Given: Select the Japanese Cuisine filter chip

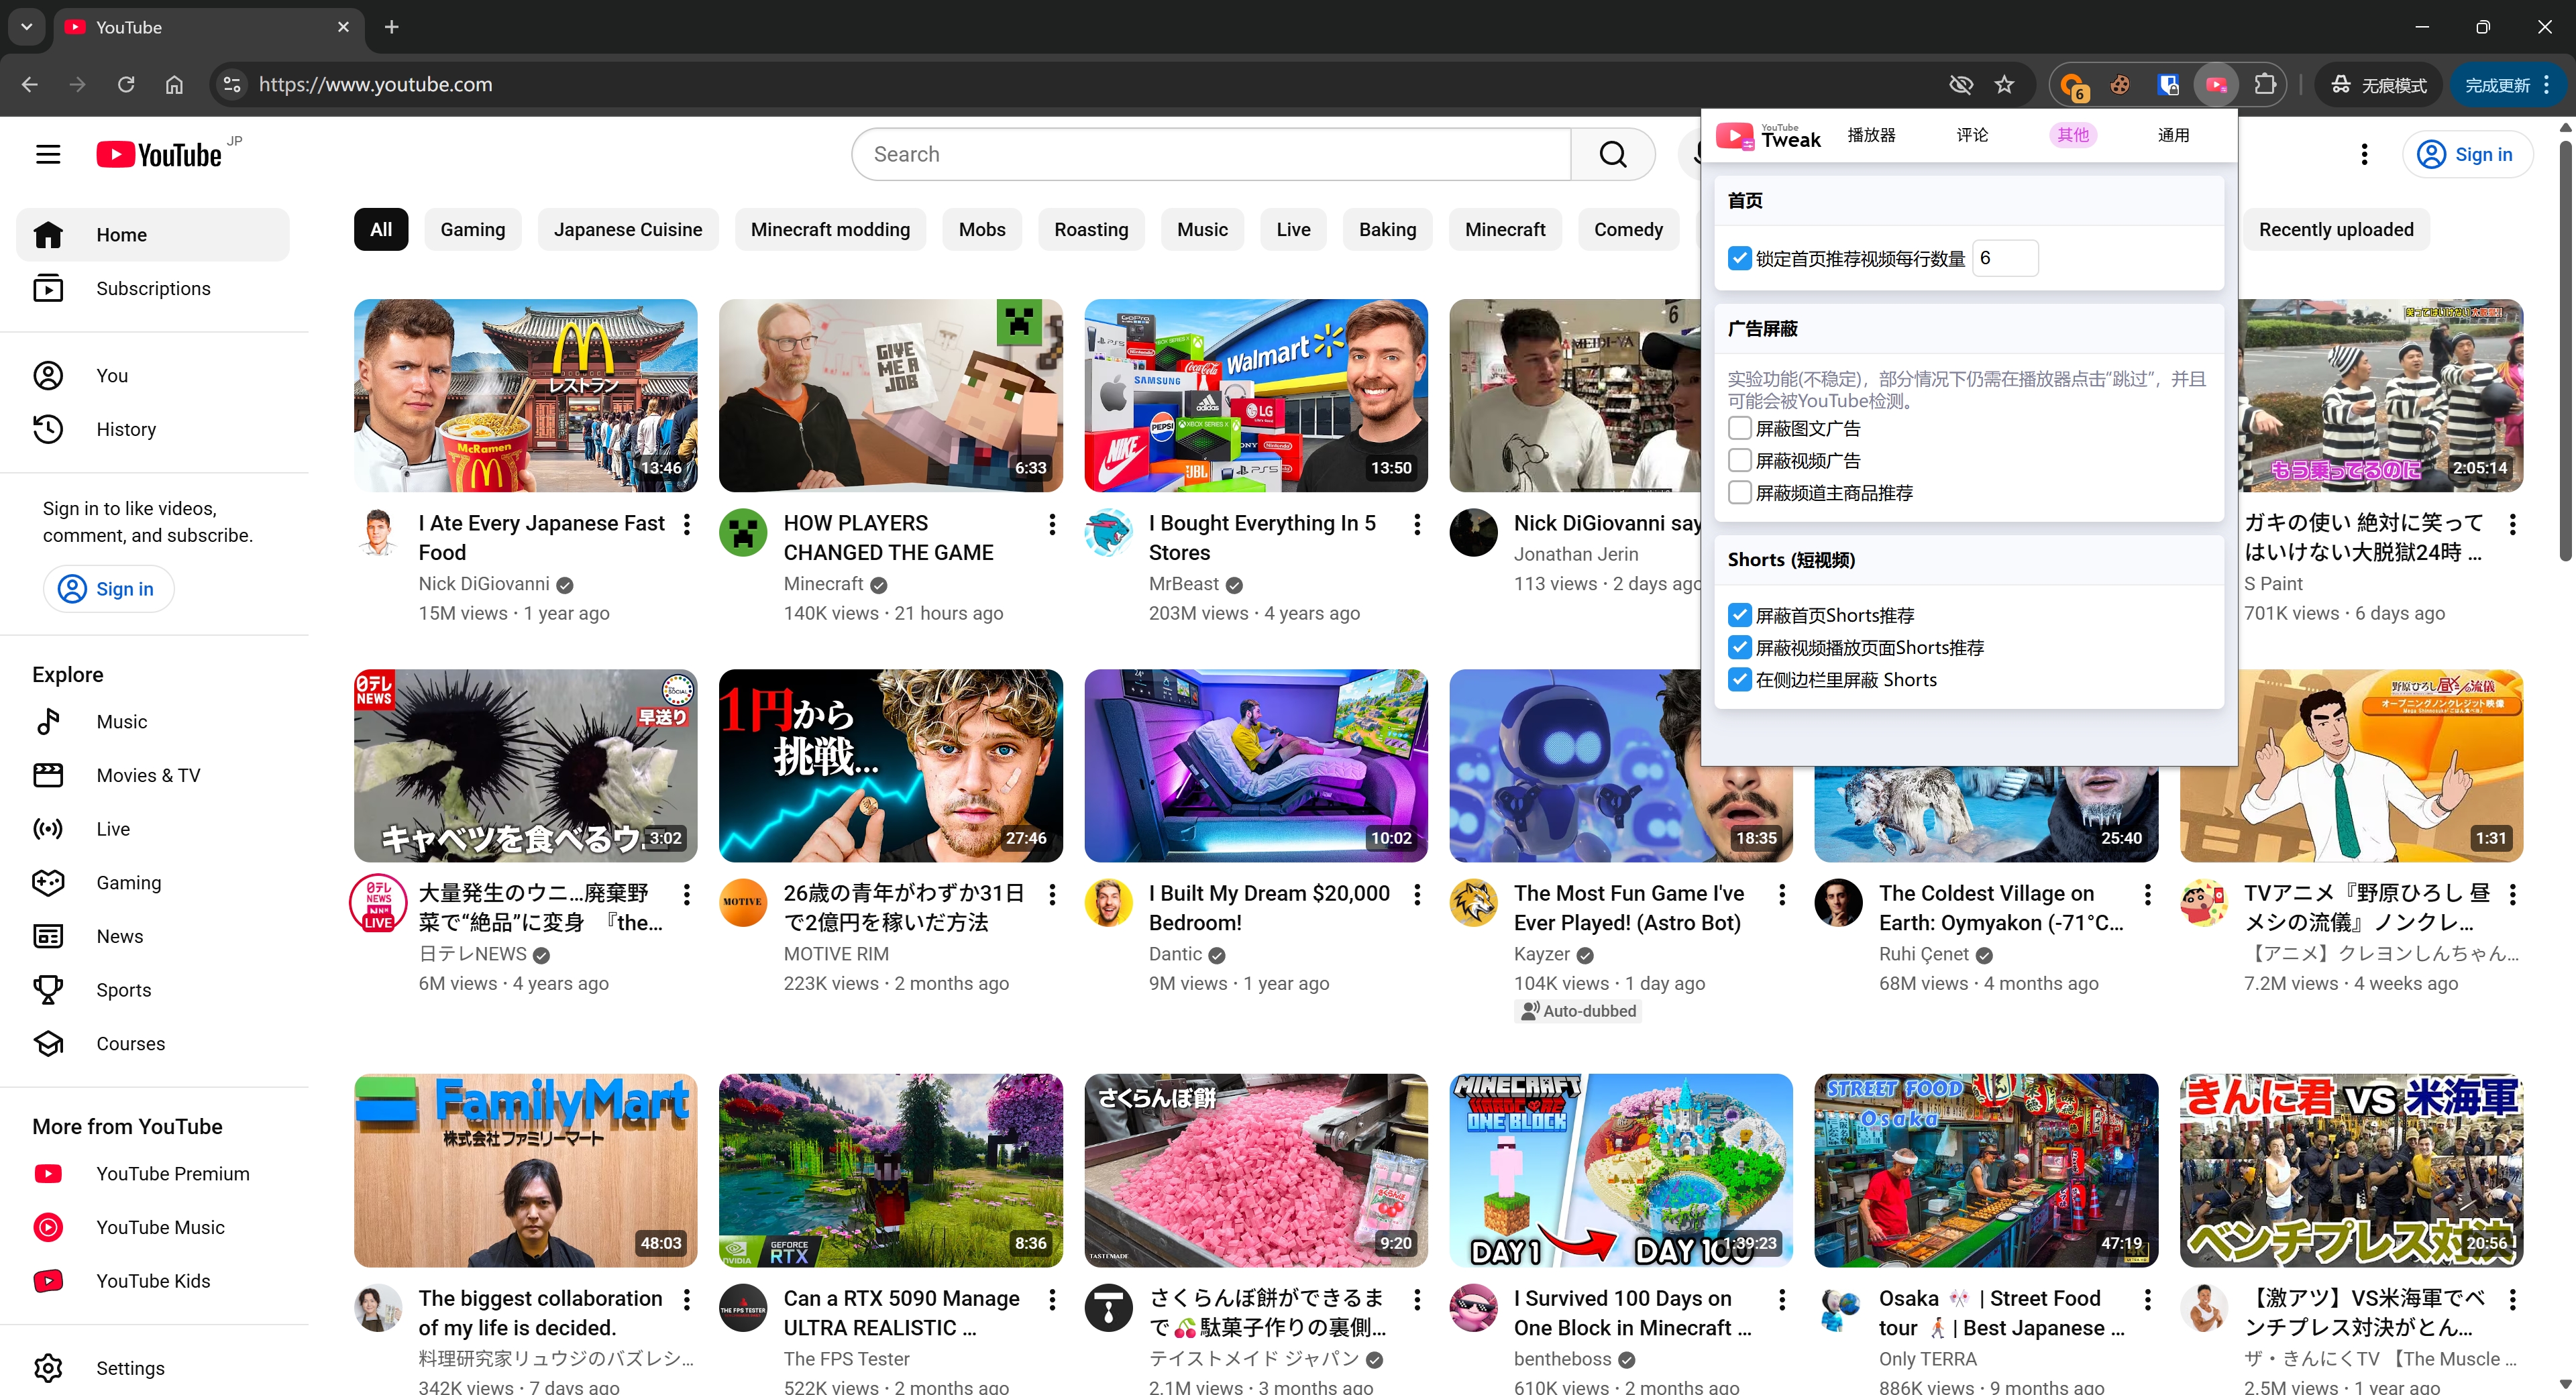Looking at the screenshot, I should [x=627, y=230].
